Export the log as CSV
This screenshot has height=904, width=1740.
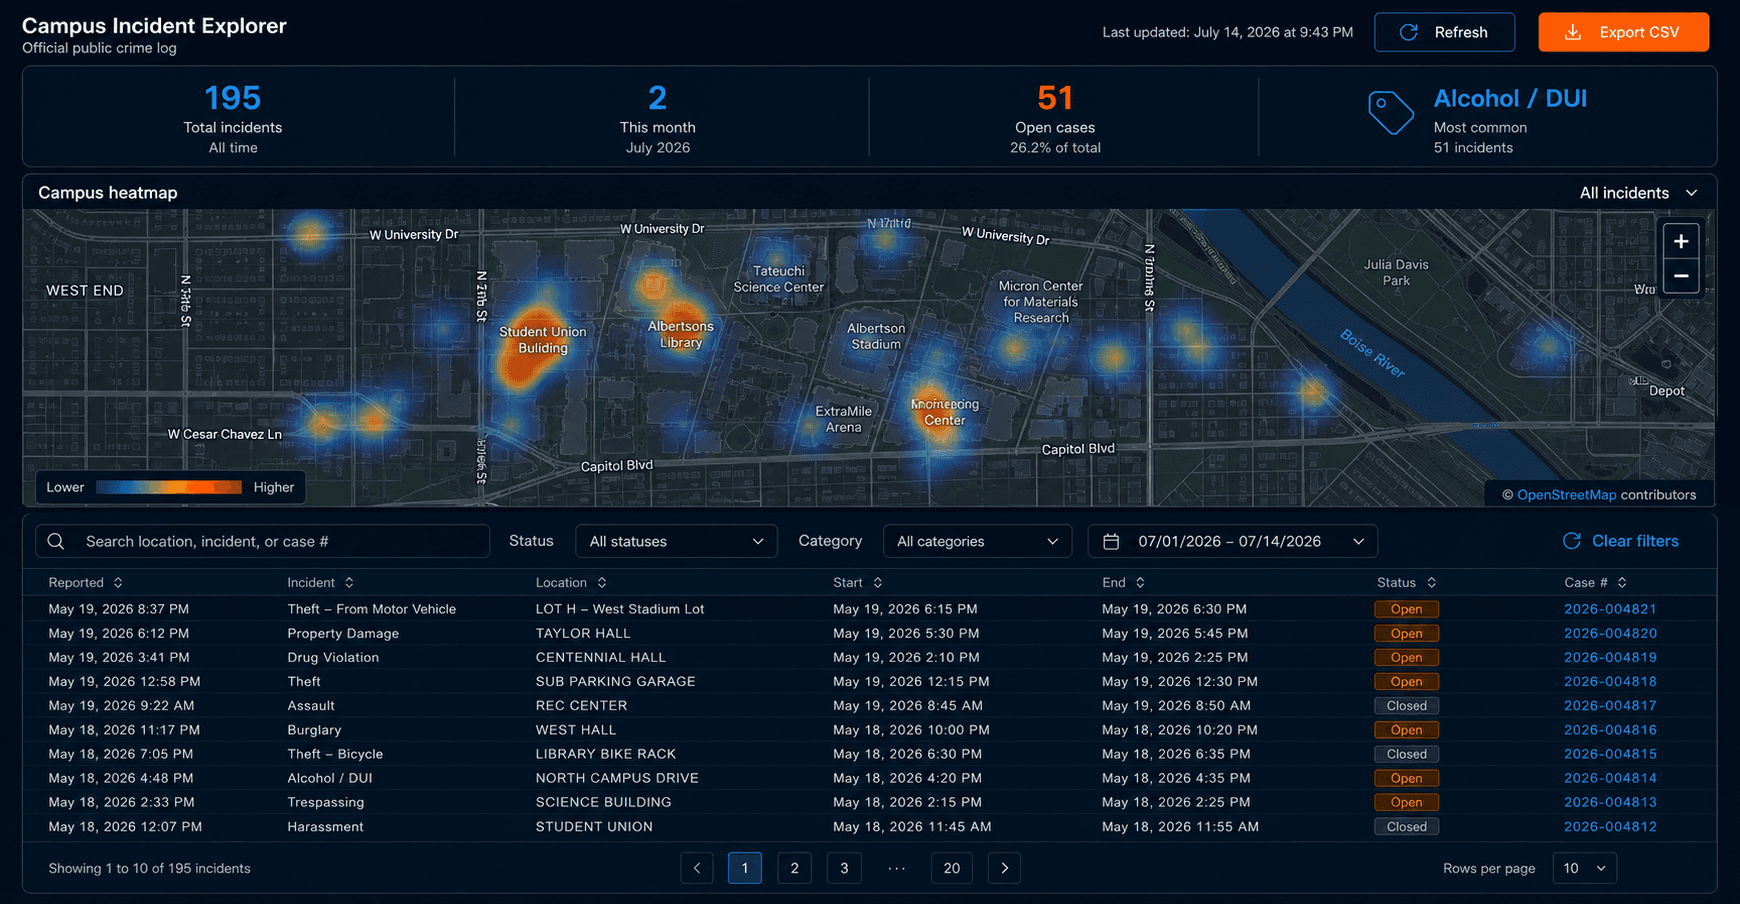point(1623,32)
